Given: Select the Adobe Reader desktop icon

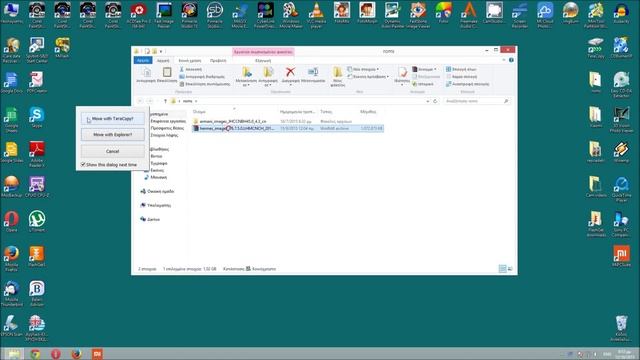Looking at the screenshot, I should tap(37, 154).
